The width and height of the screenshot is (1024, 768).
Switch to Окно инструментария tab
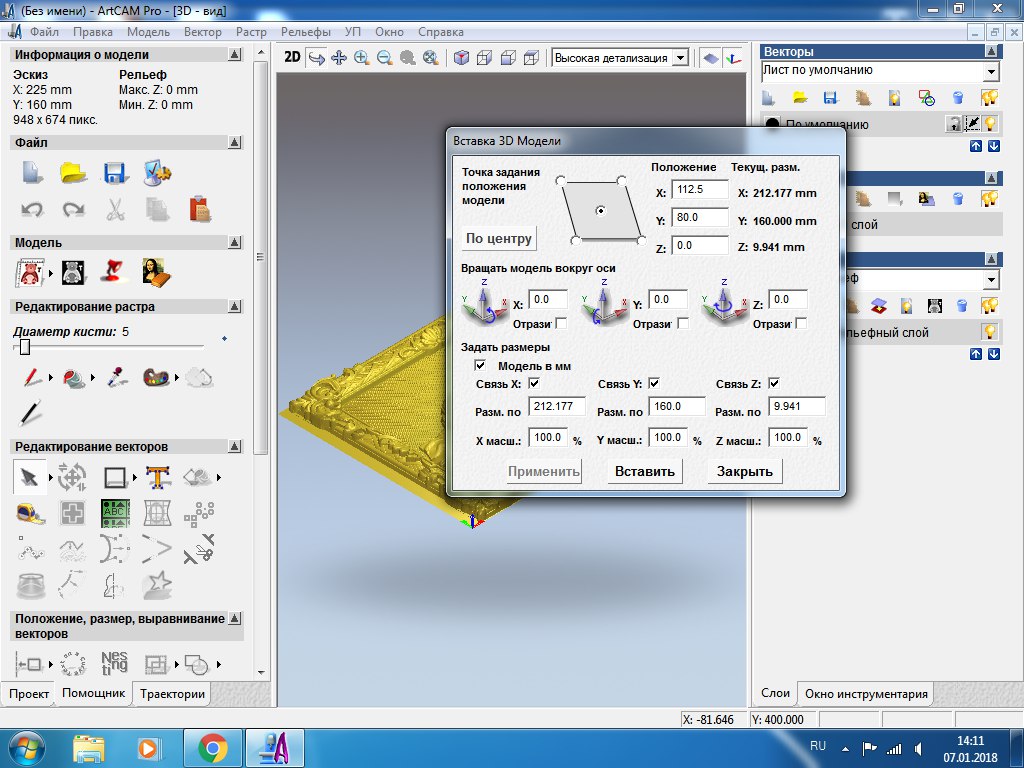tap(866, 694)
